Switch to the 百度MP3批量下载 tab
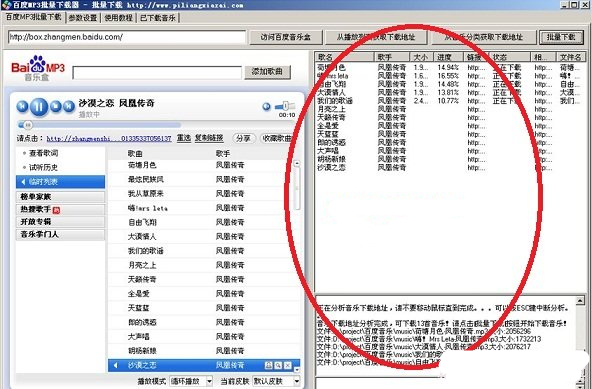 tap(34, 17)
